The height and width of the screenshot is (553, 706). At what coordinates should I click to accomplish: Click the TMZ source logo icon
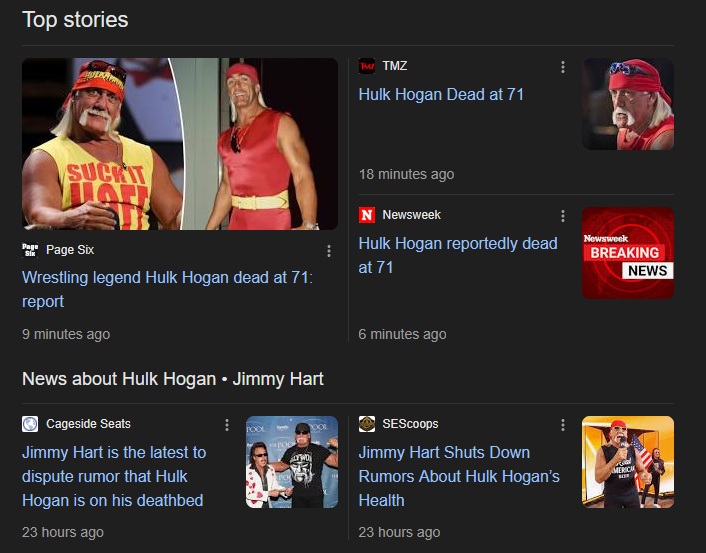(x=367, y=66)
